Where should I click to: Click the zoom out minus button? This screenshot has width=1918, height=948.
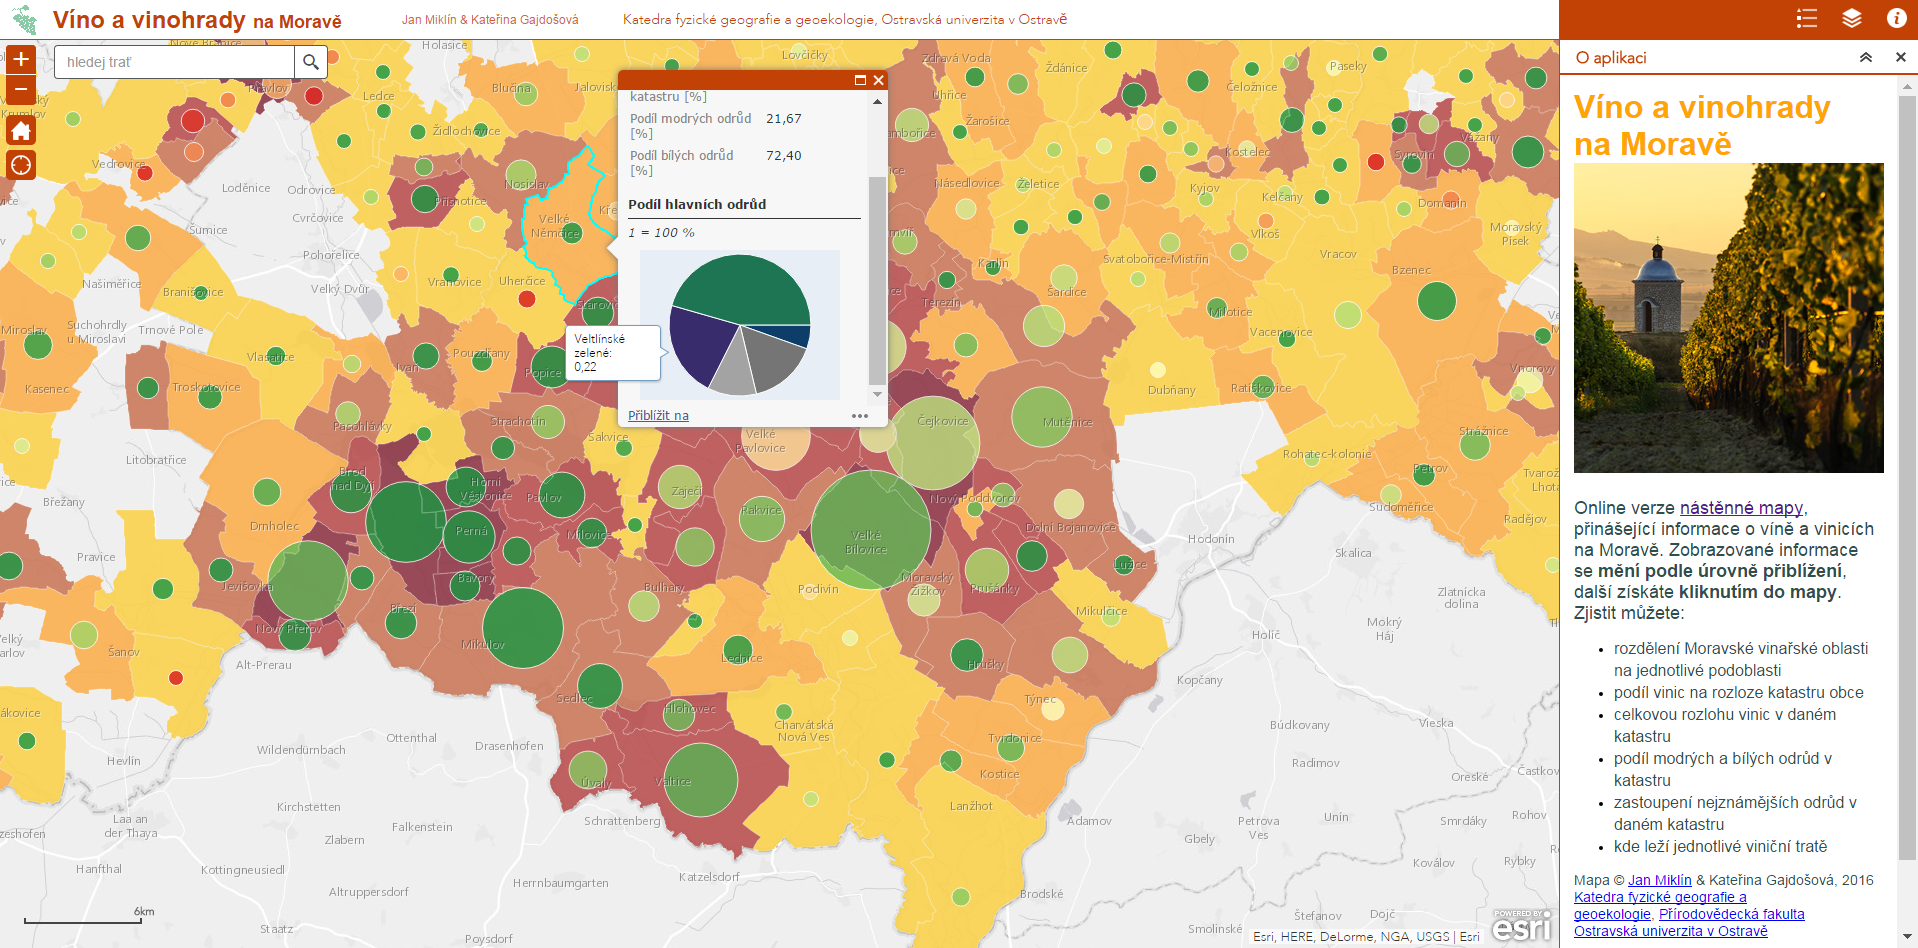pyautogui.click(x=21, y=90)
